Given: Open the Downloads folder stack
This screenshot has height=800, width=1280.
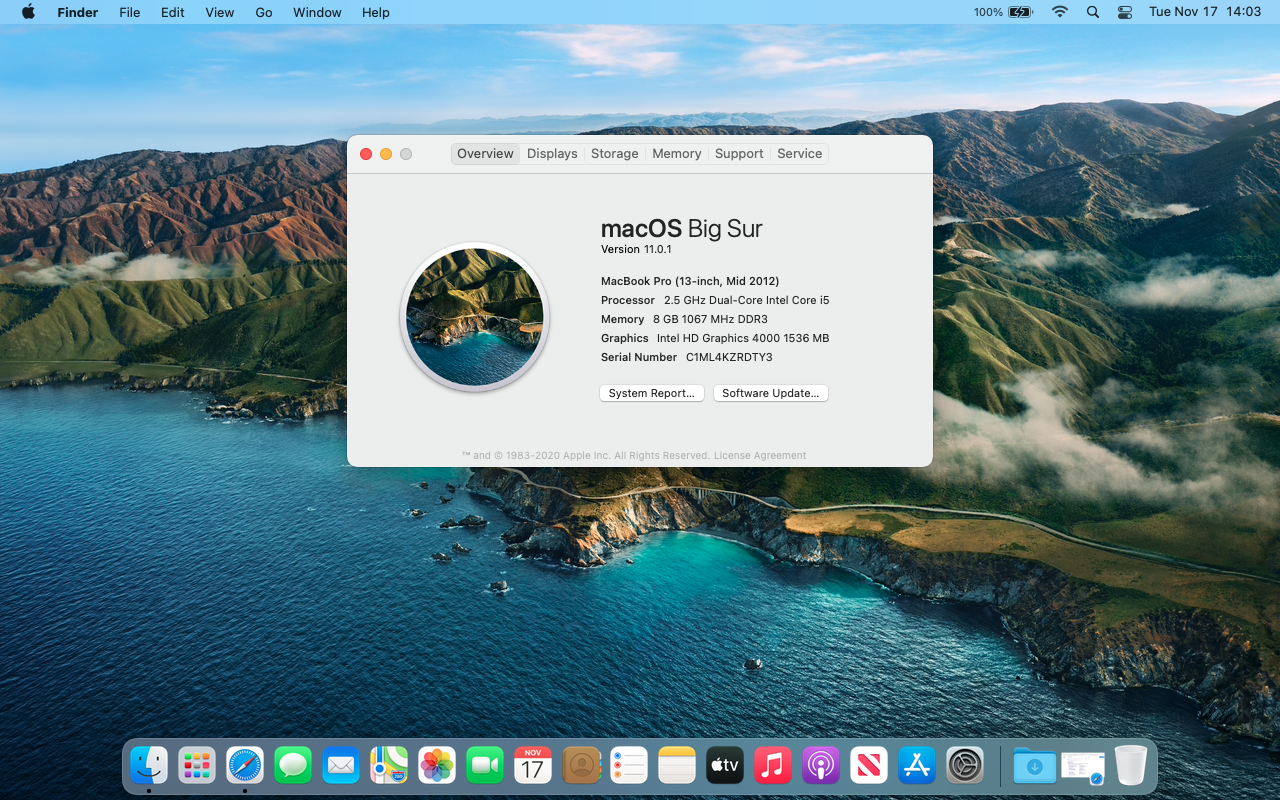Looking at the screenshot, I should click(x=1035, y=766).
